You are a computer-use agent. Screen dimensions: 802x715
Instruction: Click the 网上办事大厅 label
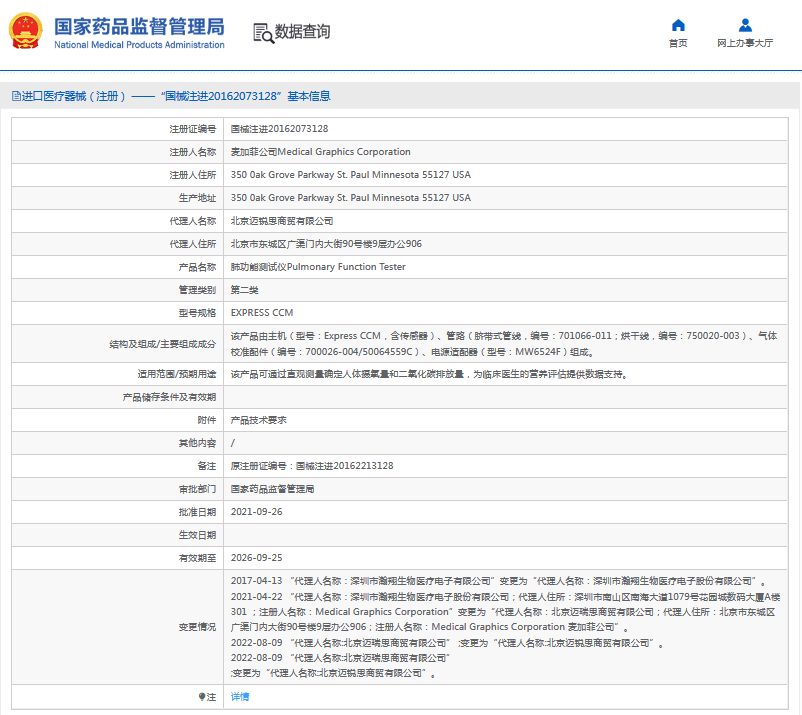pos(745,43)
